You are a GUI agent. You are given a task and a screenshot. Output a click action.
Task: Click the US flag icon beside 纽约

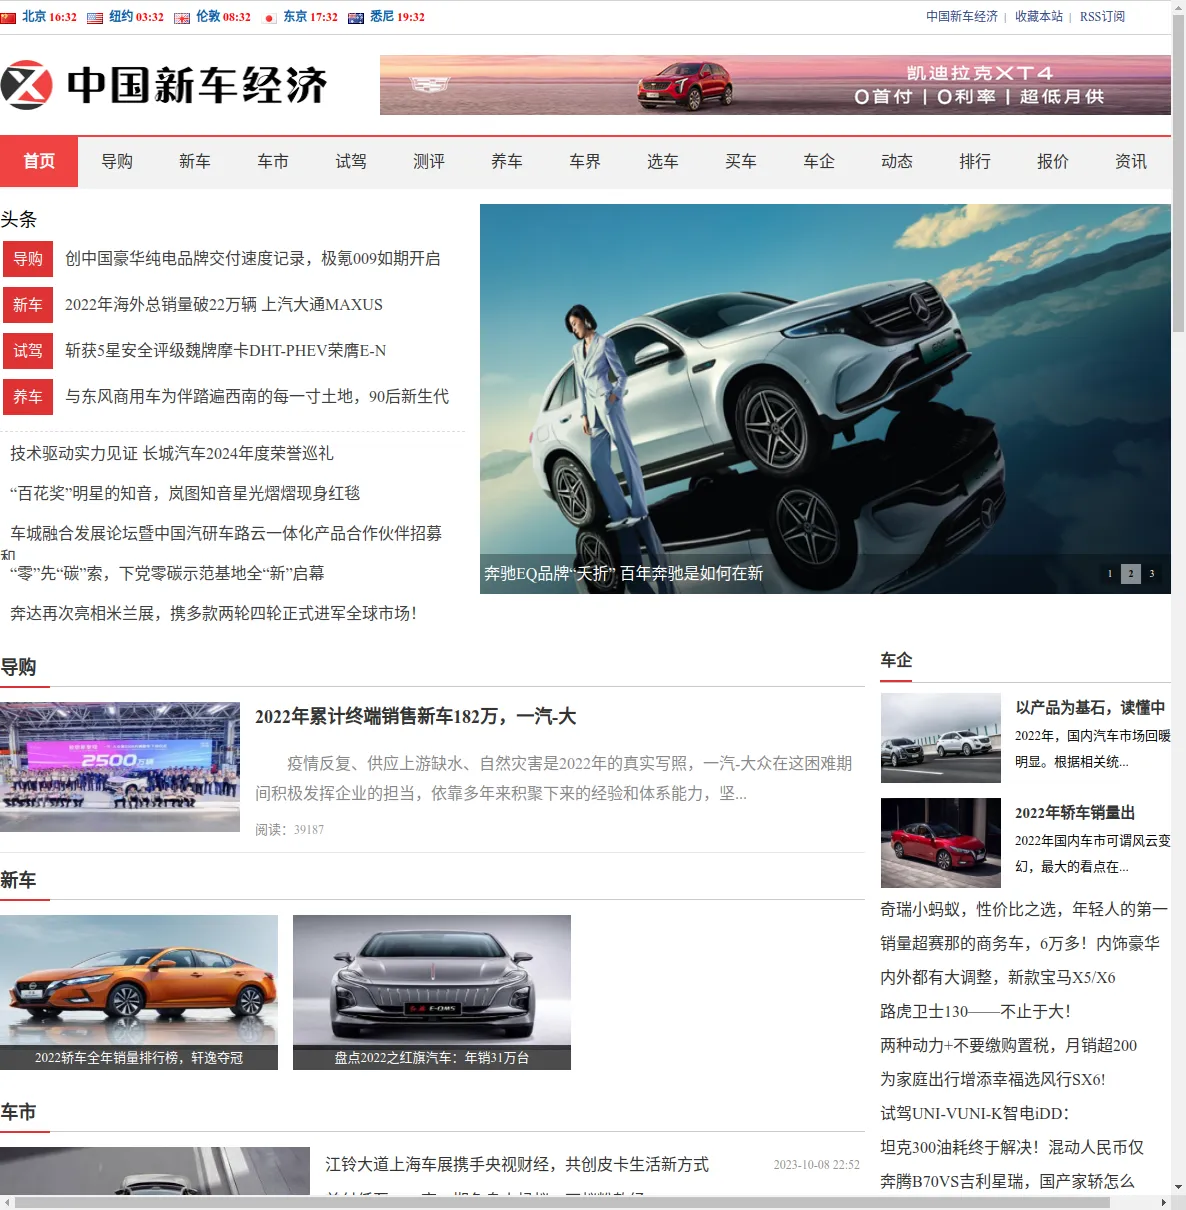click(x=95, y=18)
